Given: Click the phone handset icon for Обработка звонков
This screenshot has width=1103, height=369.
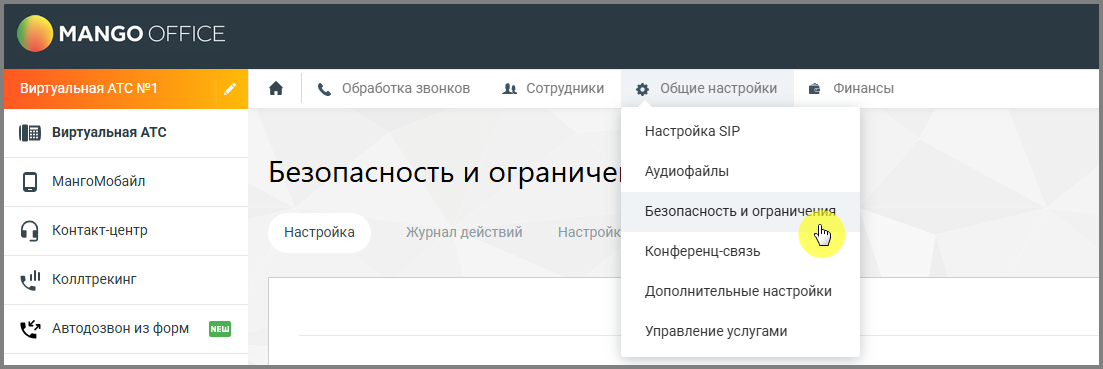Looking at the screenshot, I should (x=324, y=89).
